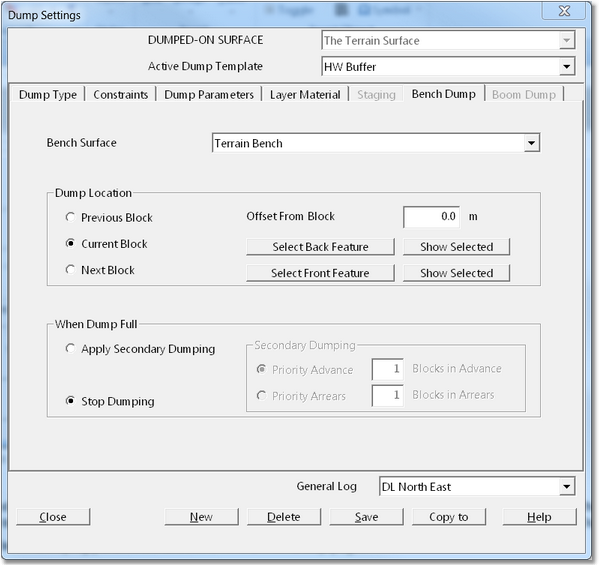Click the Offset From Block input field
599x567 pixels.
coord(431,217)
